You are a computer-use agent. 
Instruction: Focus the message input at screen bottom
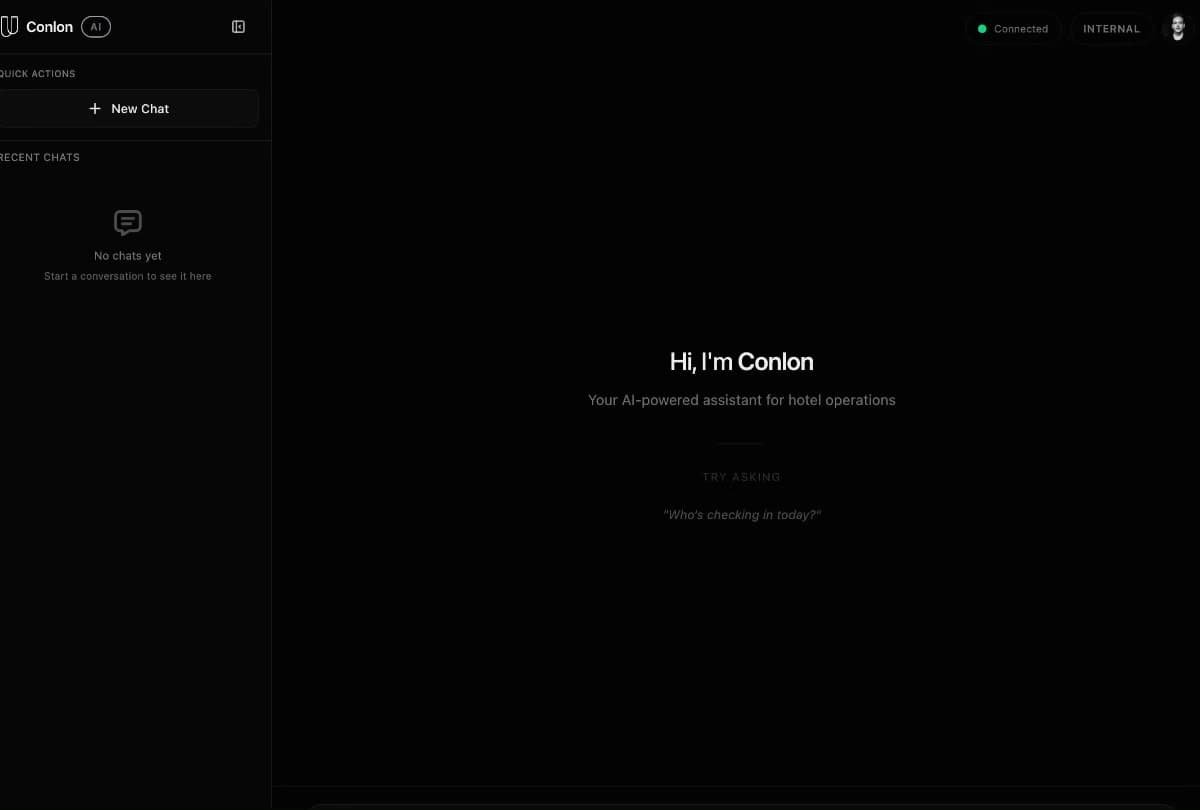point(742,806)
